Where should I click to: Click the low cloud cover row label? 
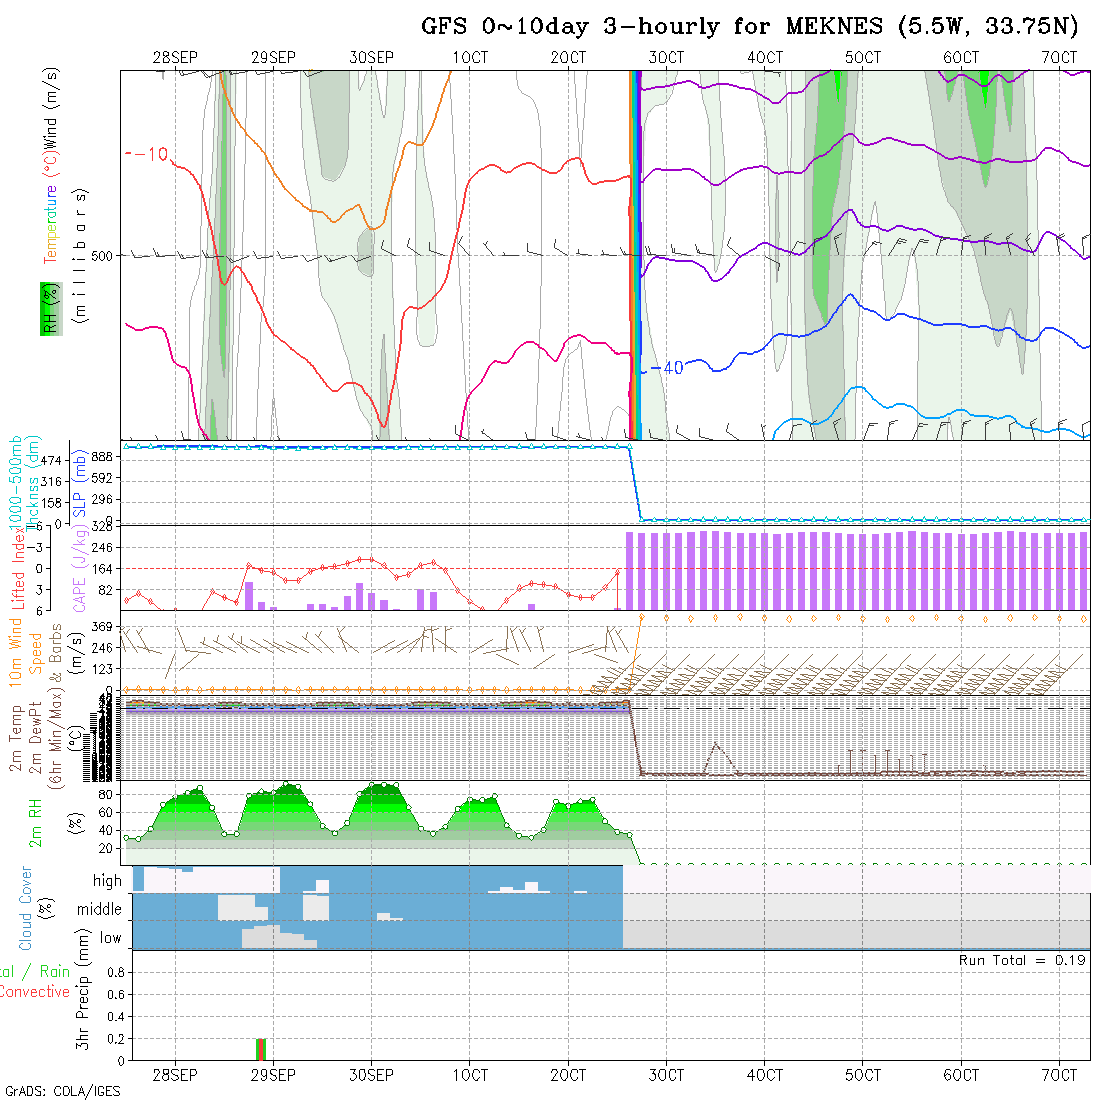[x=110, y=938]
